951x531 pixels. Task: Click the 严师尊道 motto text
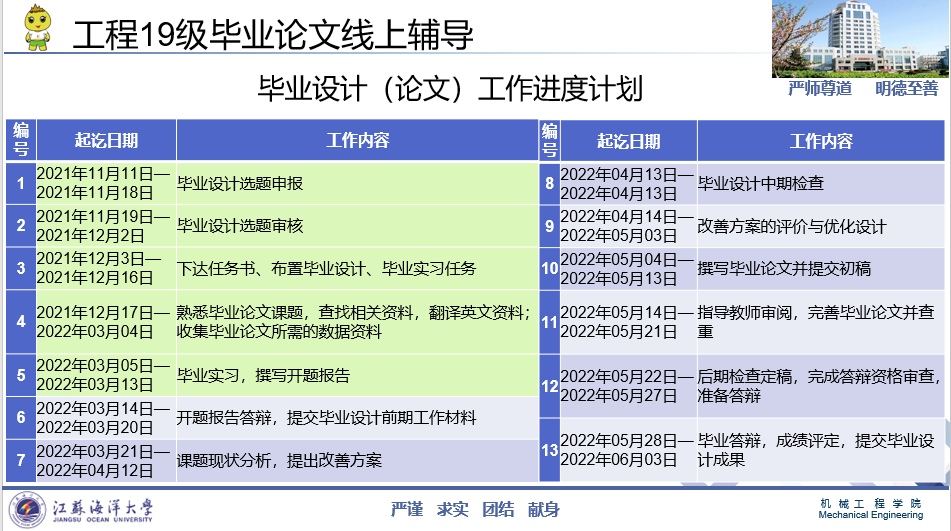pos(819,89)
